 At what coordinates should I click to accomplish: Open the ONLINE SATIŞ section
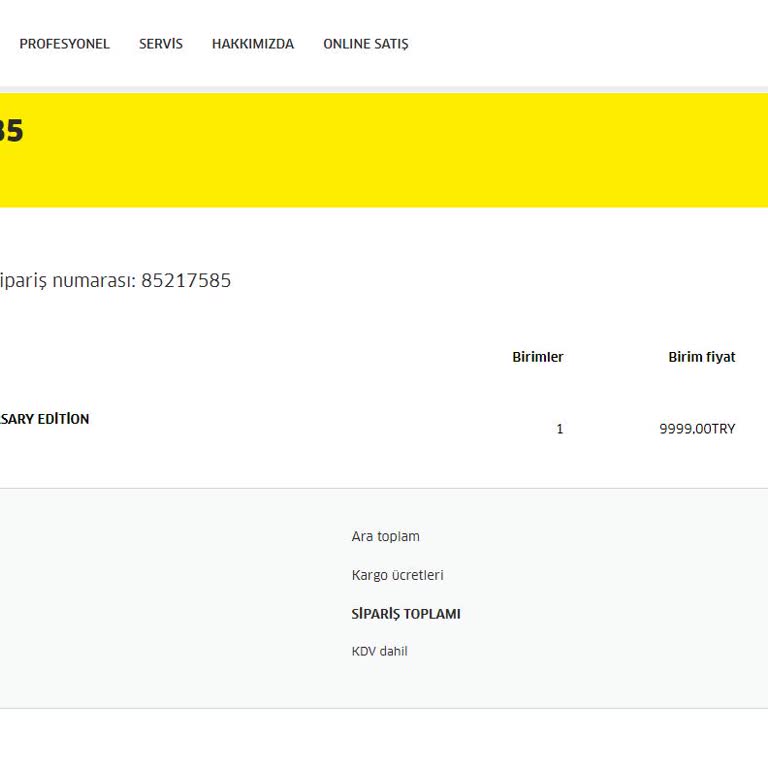pos(365,44)
